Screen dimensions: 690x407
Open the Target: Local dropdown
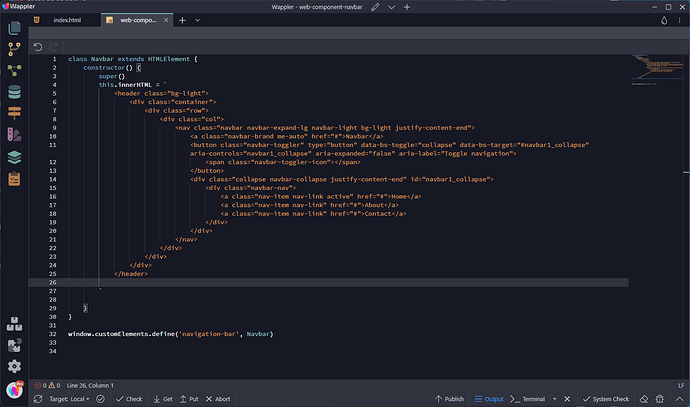click(x=69, y=399)
